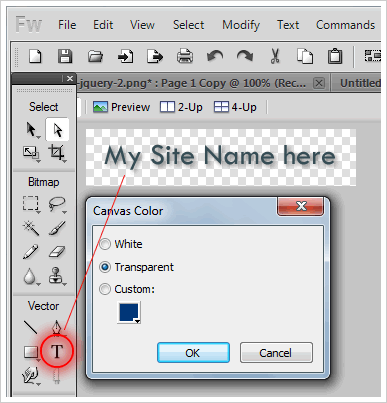Image resolution: width=387 pixels, height=403 pixels.
Task: Choose Transparent canvas color
Action: (x=137, y=267)
